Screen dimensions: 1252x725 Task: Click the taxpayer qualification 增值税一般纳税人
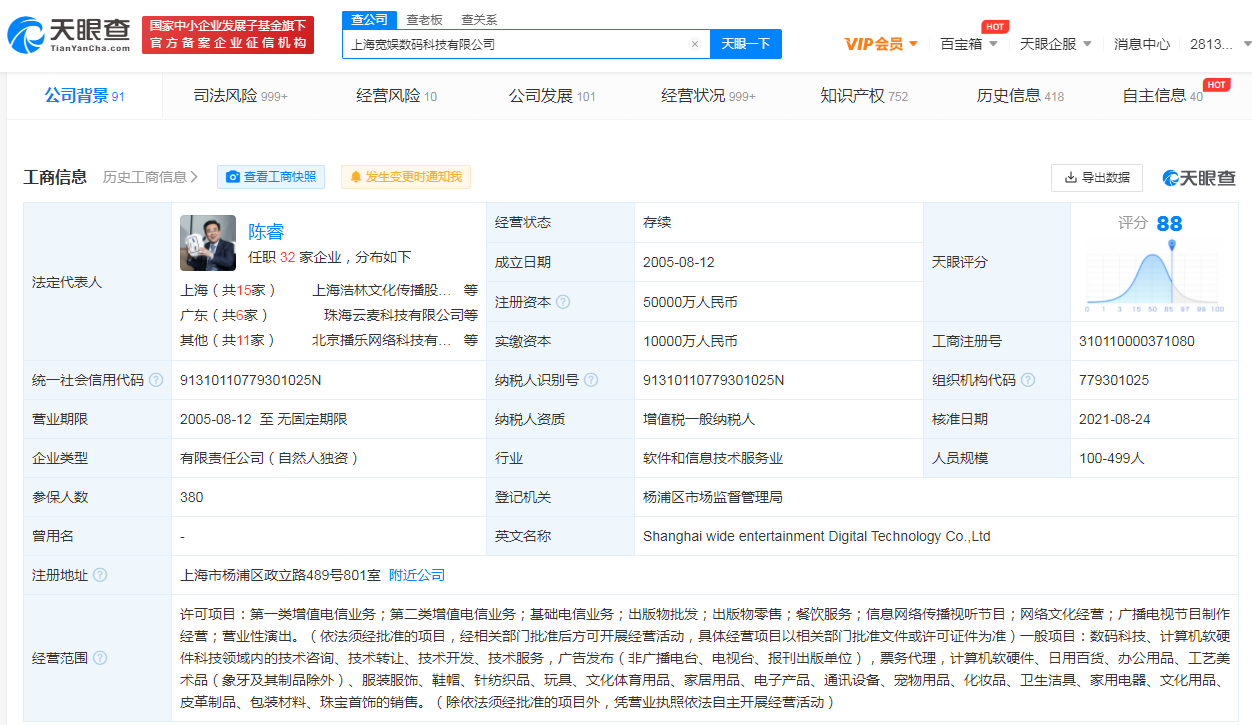pyautogui.click(x=699, y=419)
